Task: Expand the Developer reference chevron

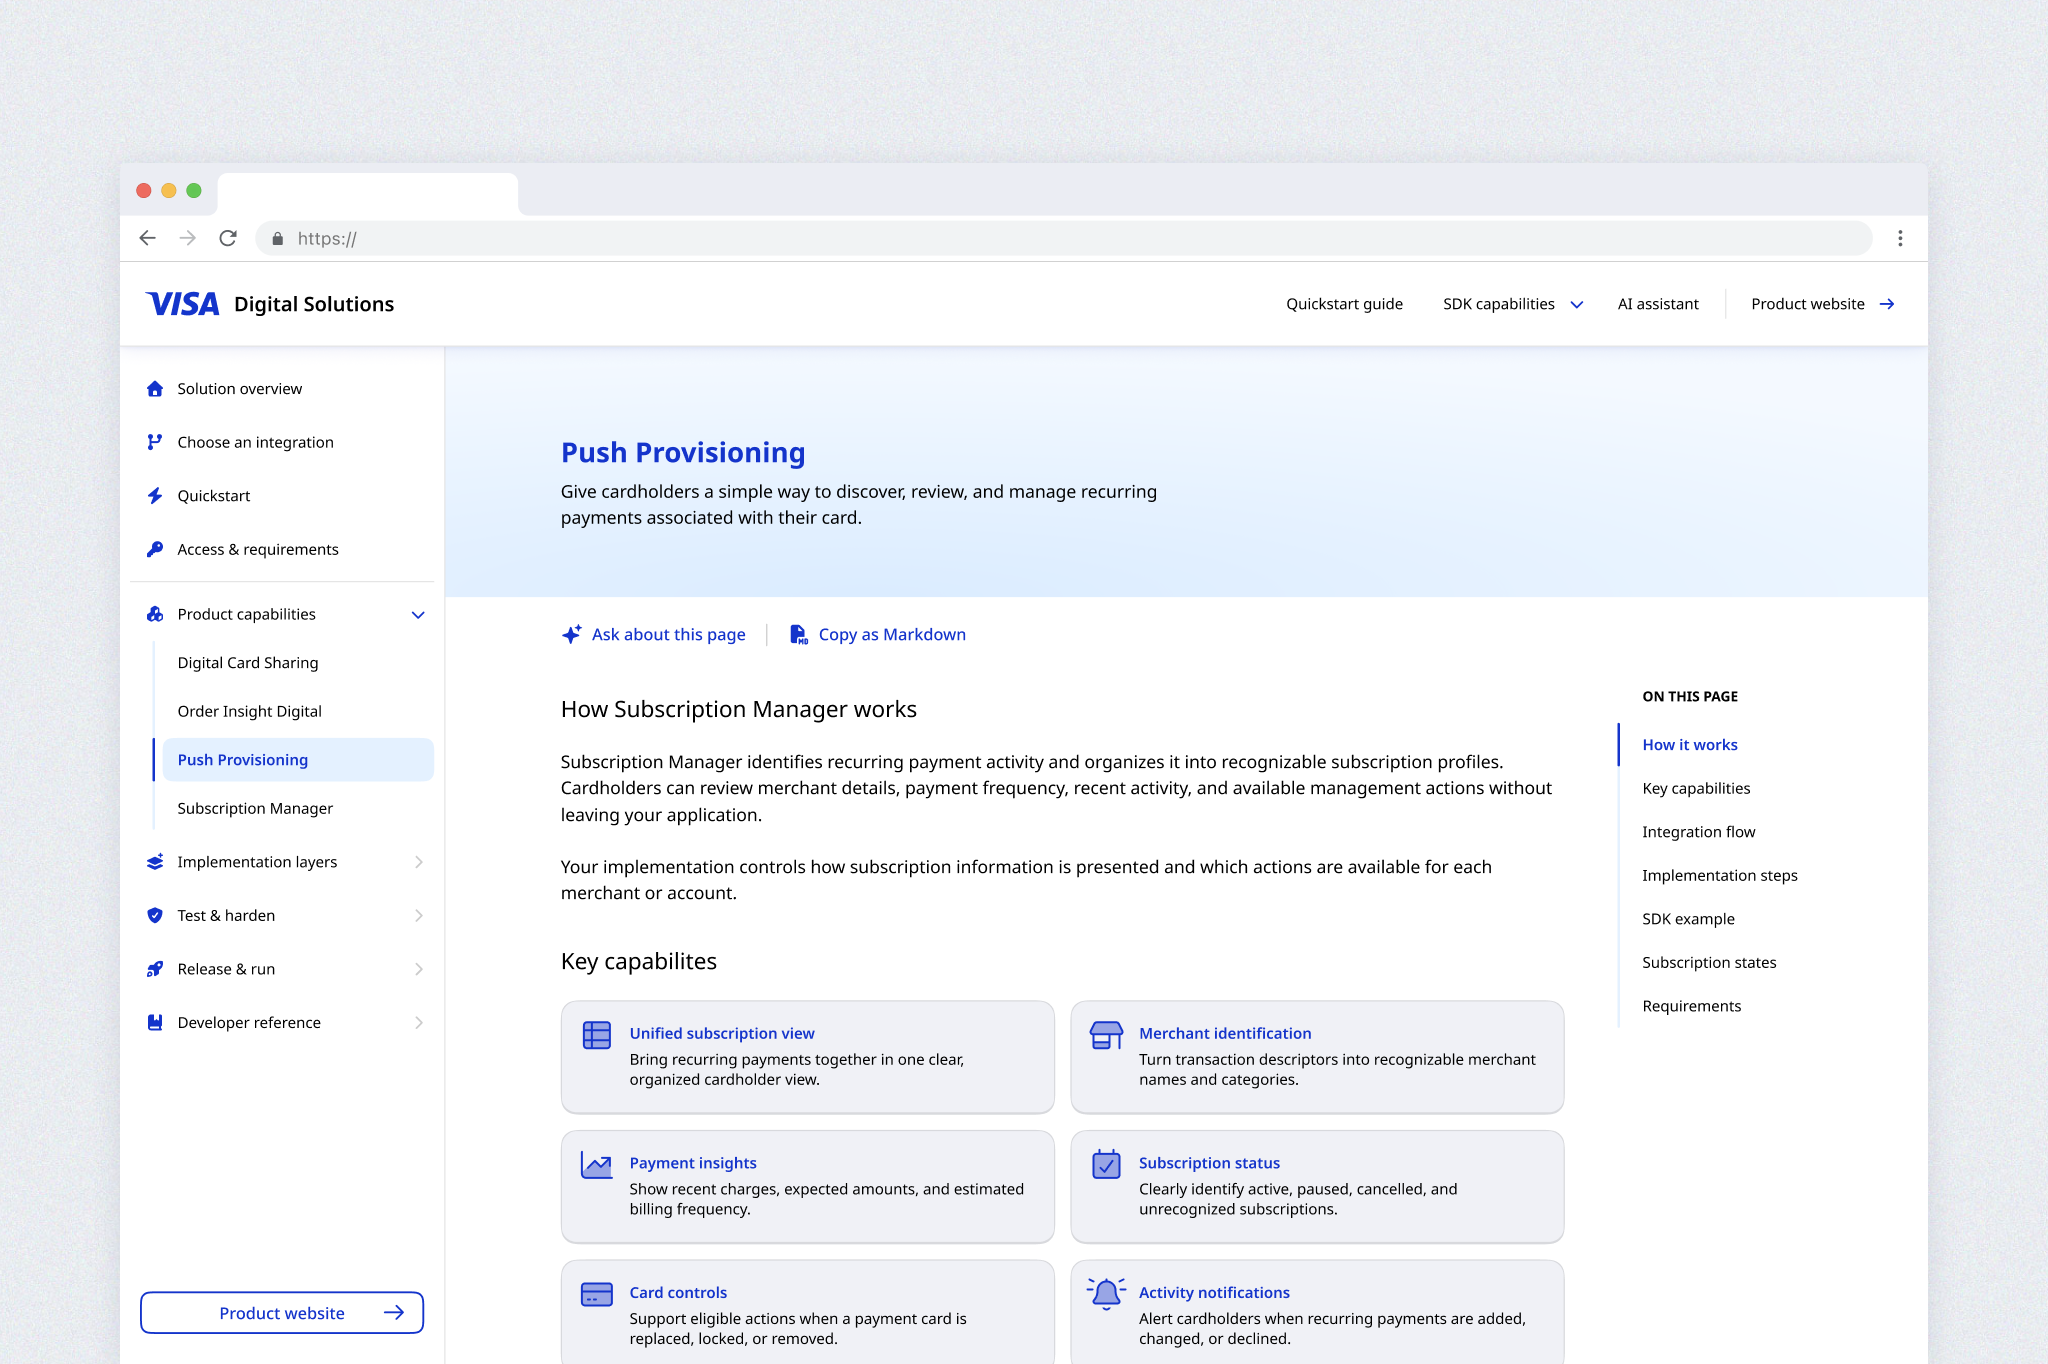Action: pyautogui.click(x=419, y=1022)
